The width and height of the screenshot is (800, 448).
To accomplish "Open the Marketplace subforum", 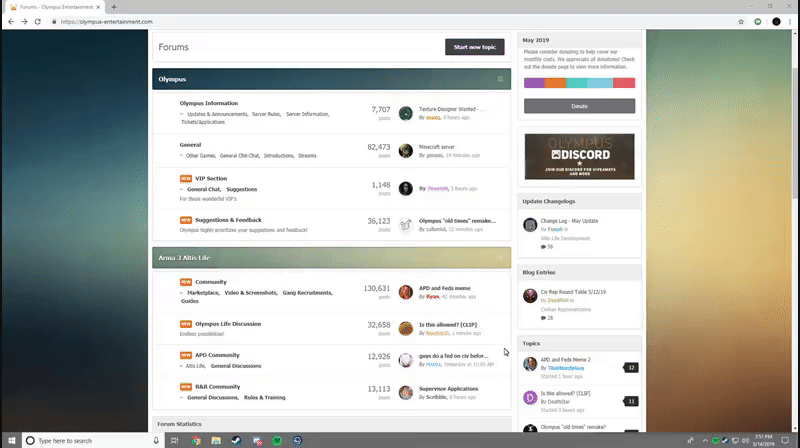I will tap(203, 293).
